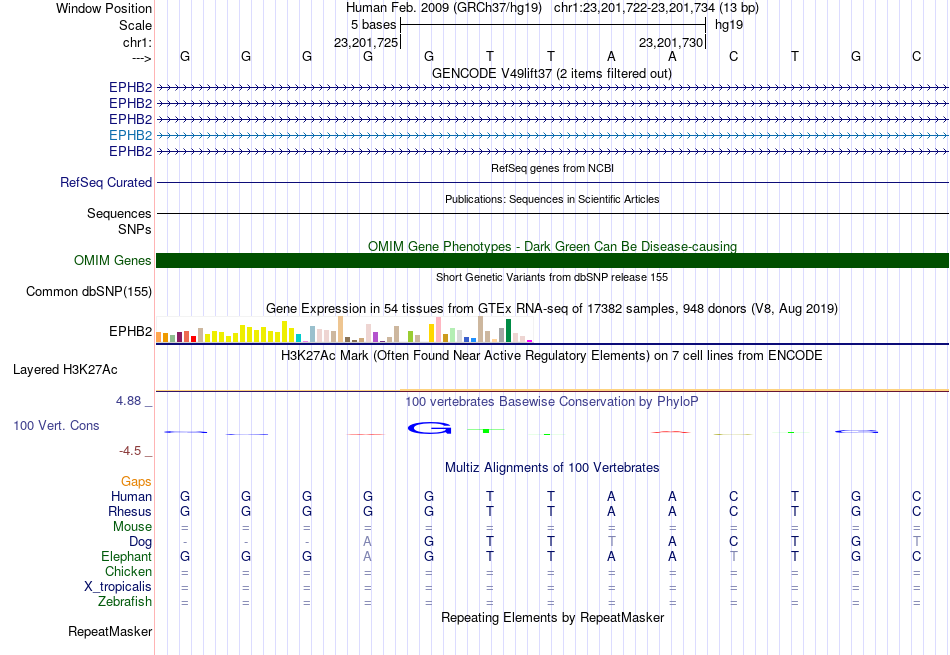Click the Layered H3K27Ac label
Screen dimensions: 950x655
tap(65, 370)
